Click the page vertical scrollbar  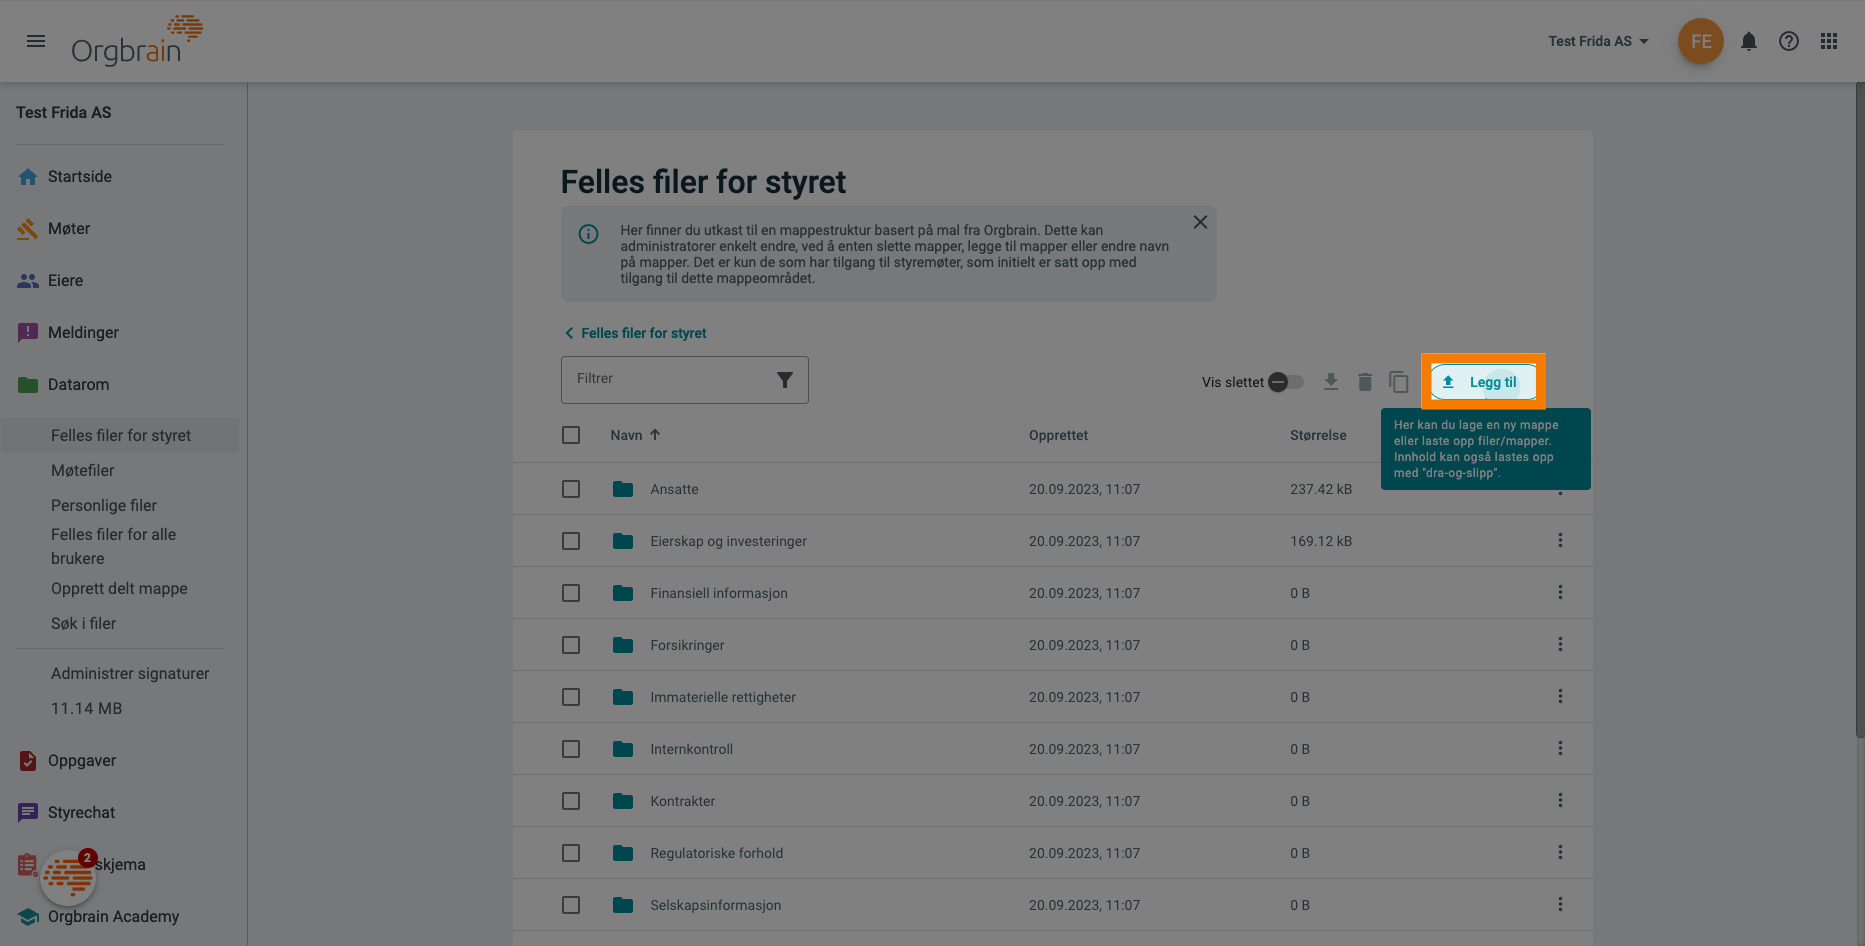point(1859,410)
